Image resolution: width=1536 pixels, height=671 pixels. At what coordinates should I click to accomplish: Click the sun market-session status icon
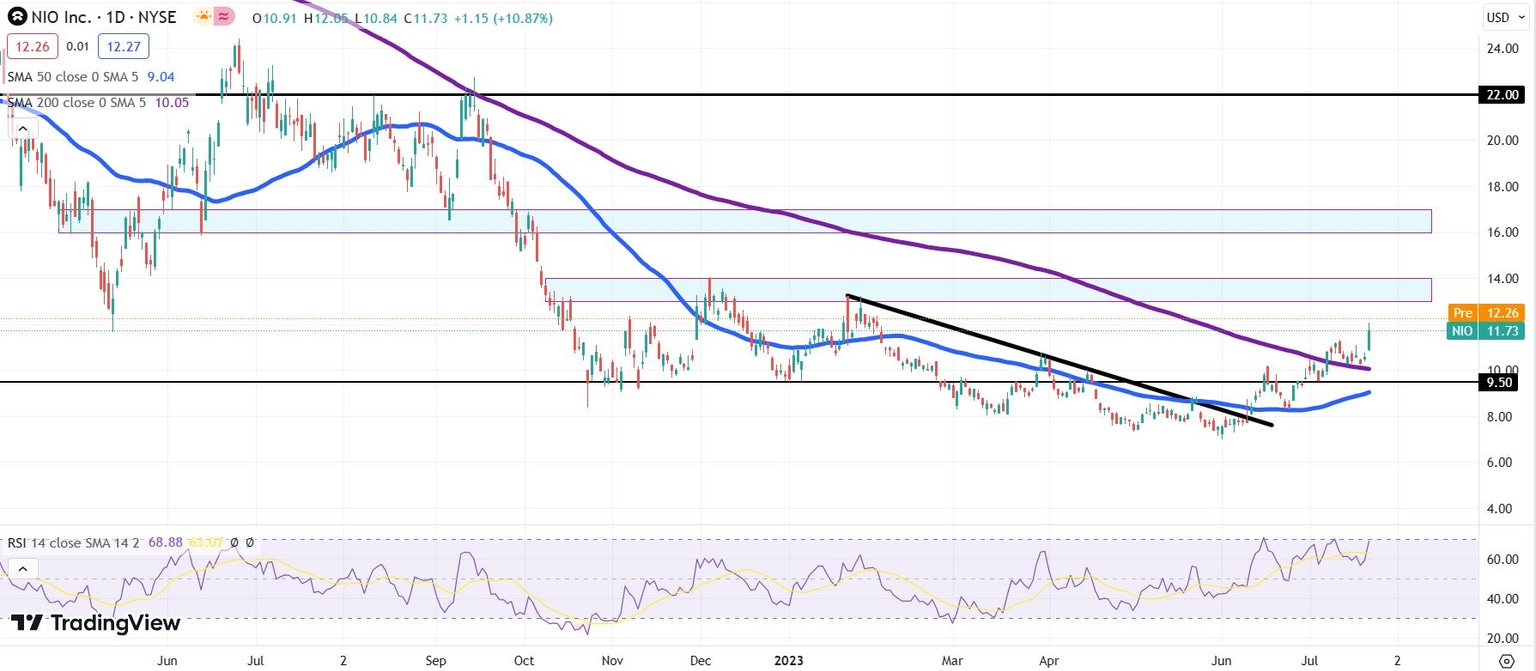click(x=202, y=16)
